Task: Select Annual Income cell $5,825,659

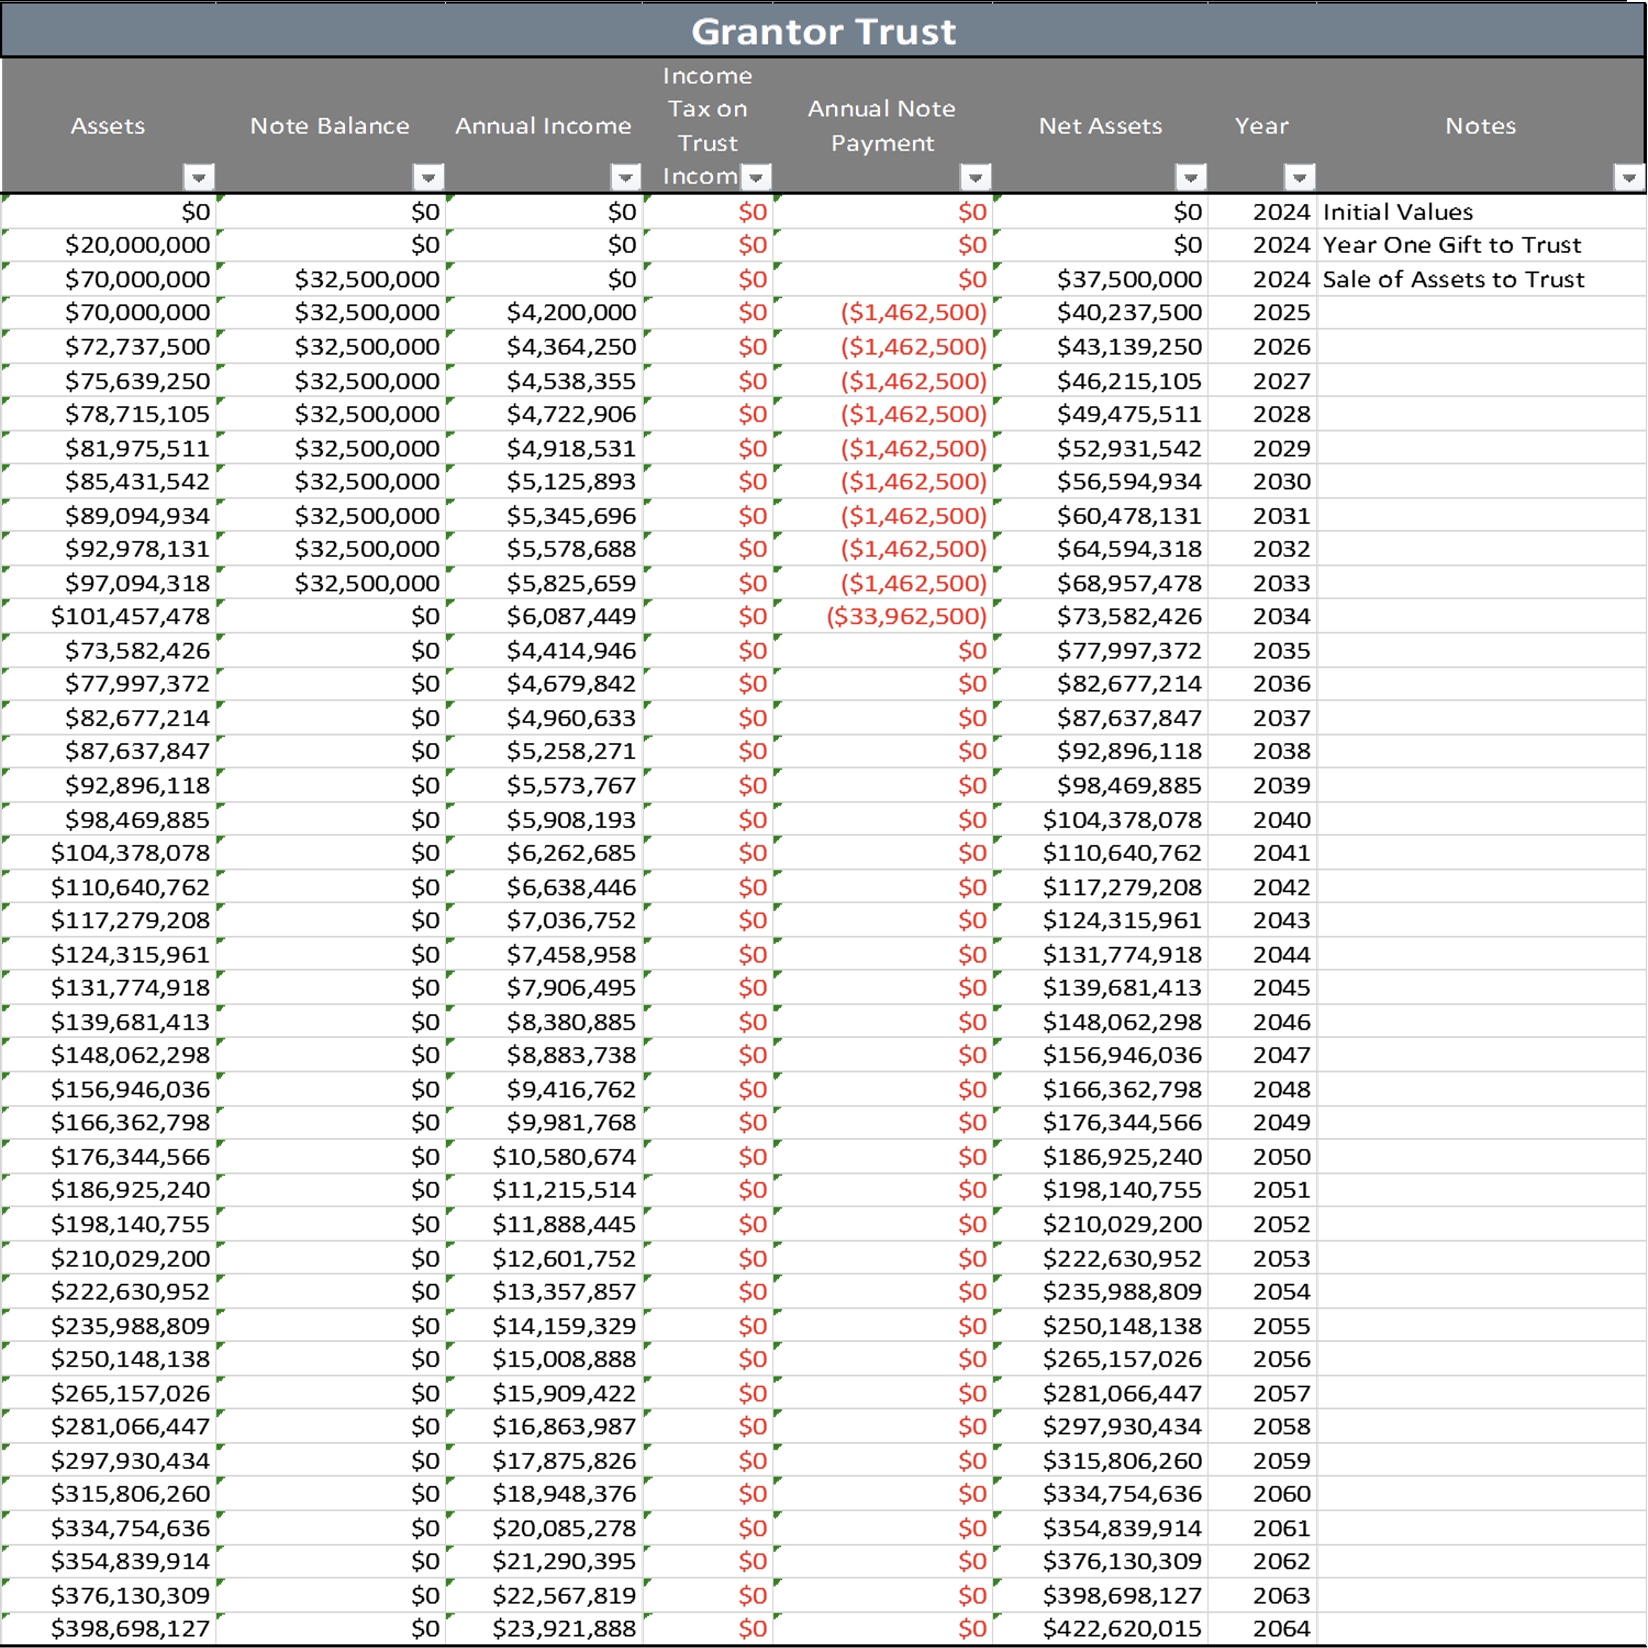Action: (x=544, y=583)
